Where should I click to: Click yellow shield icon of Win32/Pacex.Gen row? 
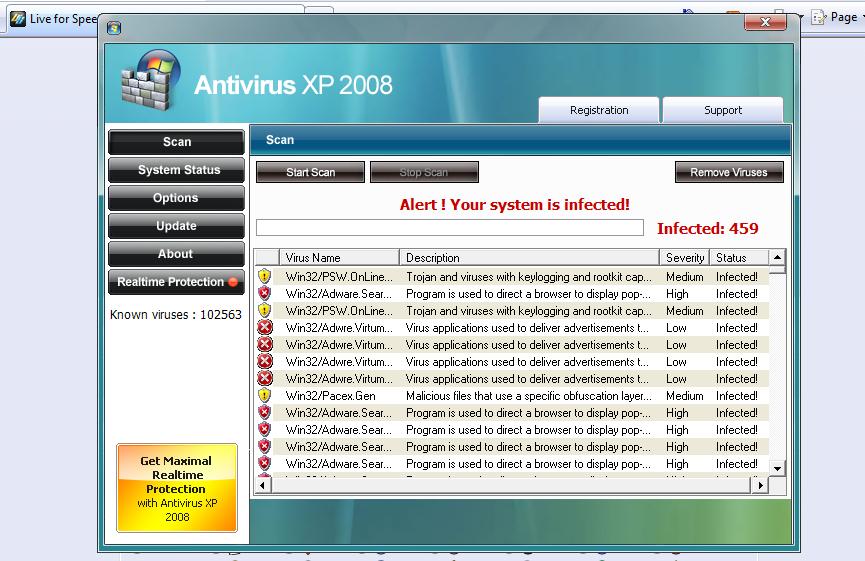[x=265, y=396]
